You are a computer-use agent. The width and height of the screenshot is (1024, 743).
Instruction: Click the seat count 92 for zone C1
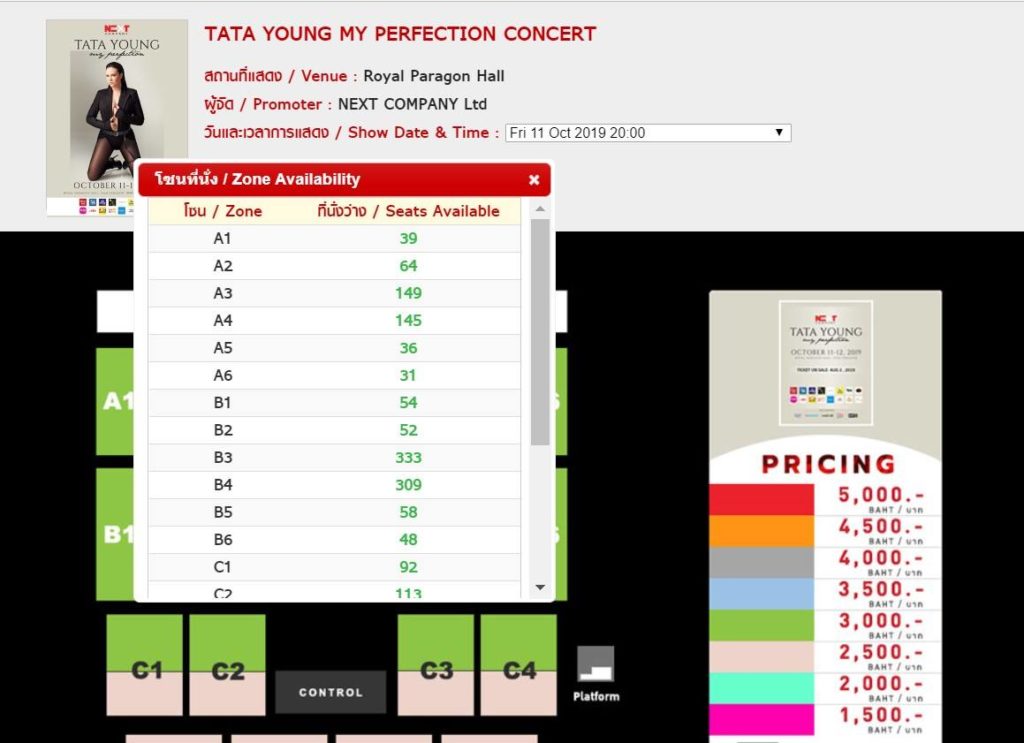click(x=408, y=567)
